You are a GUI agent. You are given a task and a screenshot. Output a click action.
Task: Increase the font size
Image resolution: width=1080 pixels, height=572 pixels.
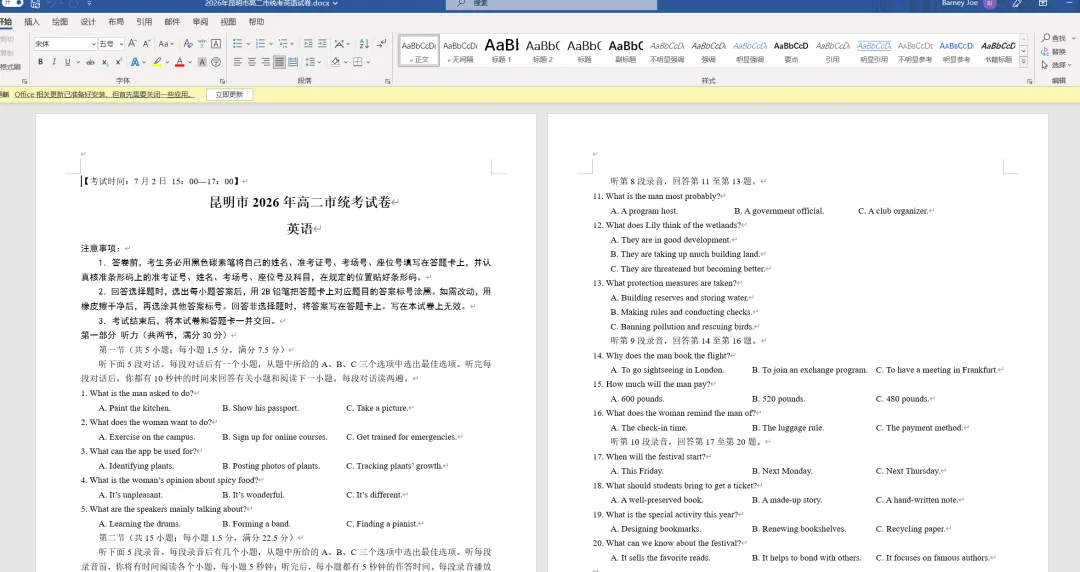132,43
